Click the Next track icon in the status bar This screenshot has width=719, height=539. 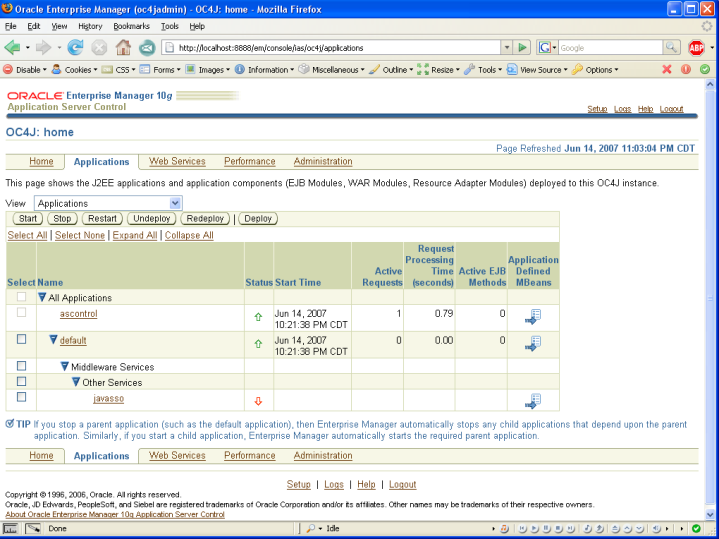tap(570, 528)
